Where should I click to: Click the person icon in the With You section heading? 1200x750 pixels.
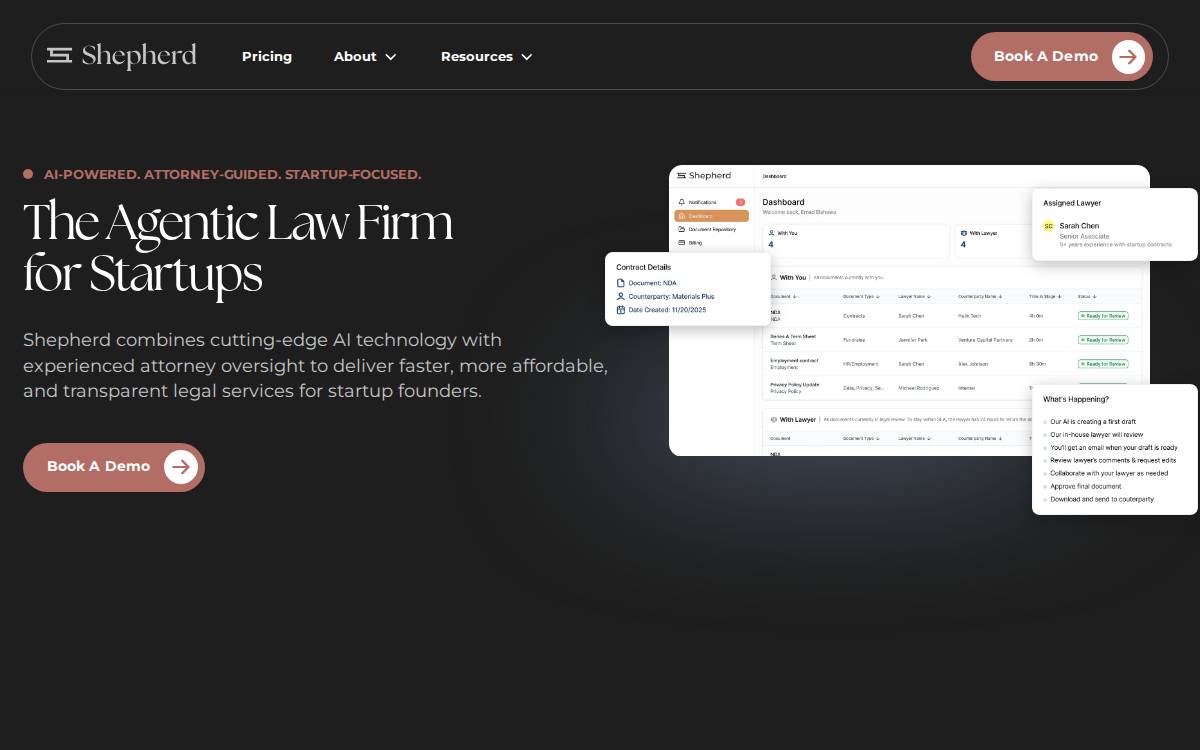[x=774, y=278]
